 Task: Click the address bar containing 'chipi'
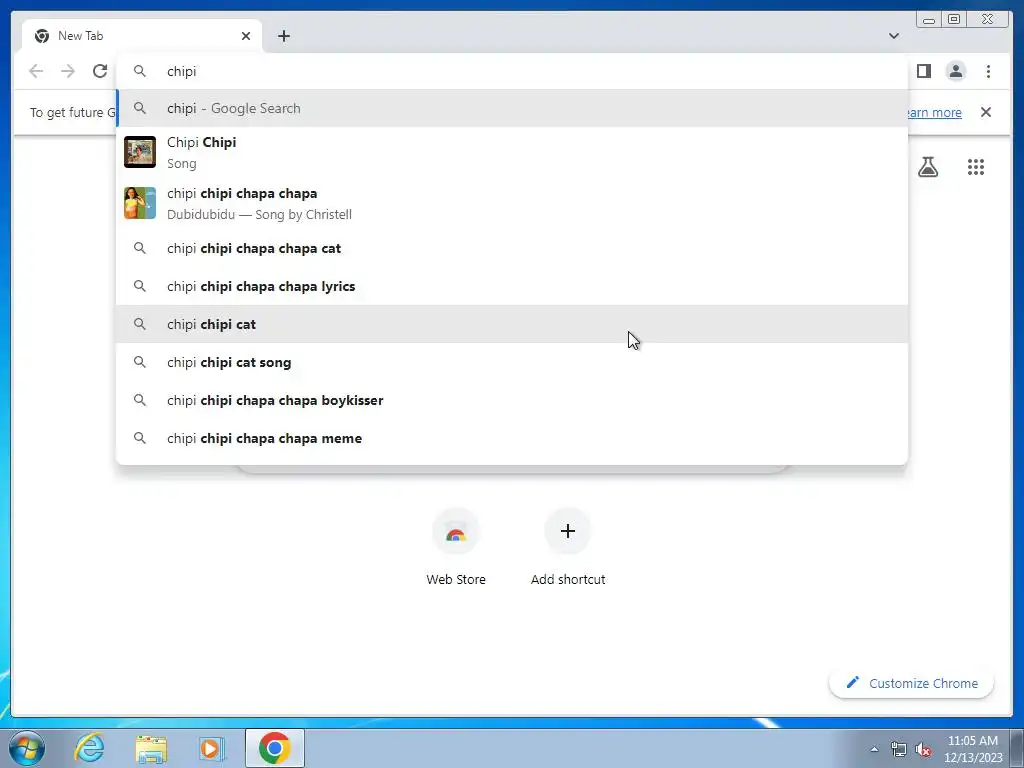512,71
